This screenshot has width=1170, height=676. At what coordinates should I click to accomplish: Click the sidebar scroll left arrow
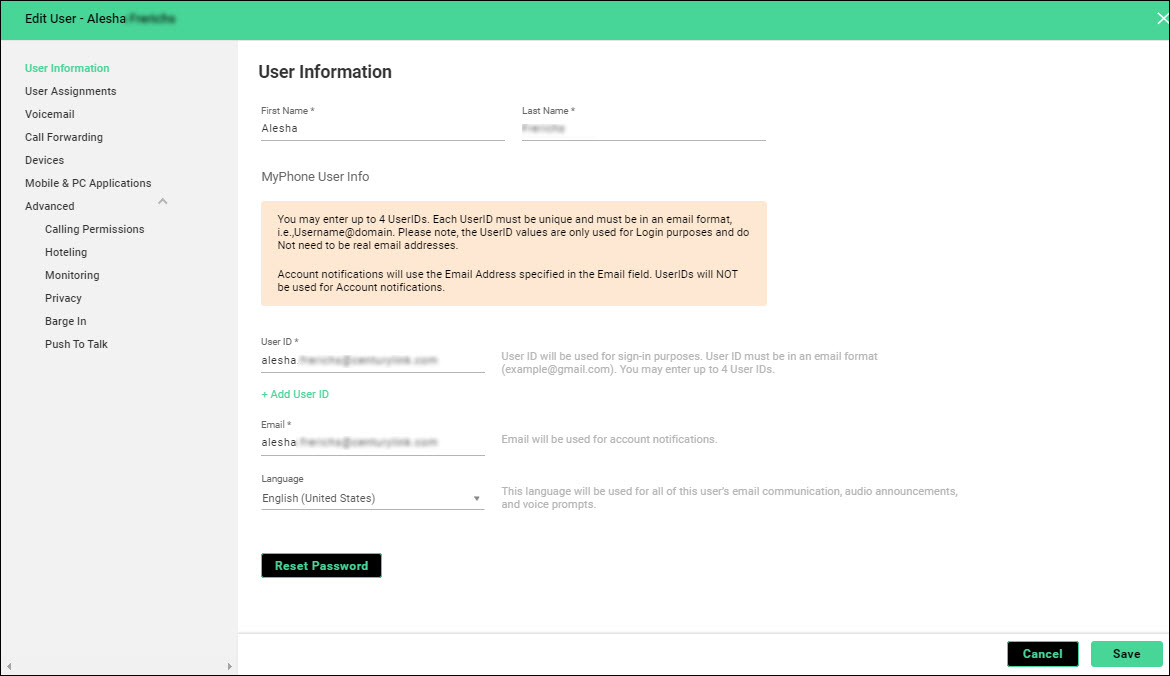(x=9, y=666)
